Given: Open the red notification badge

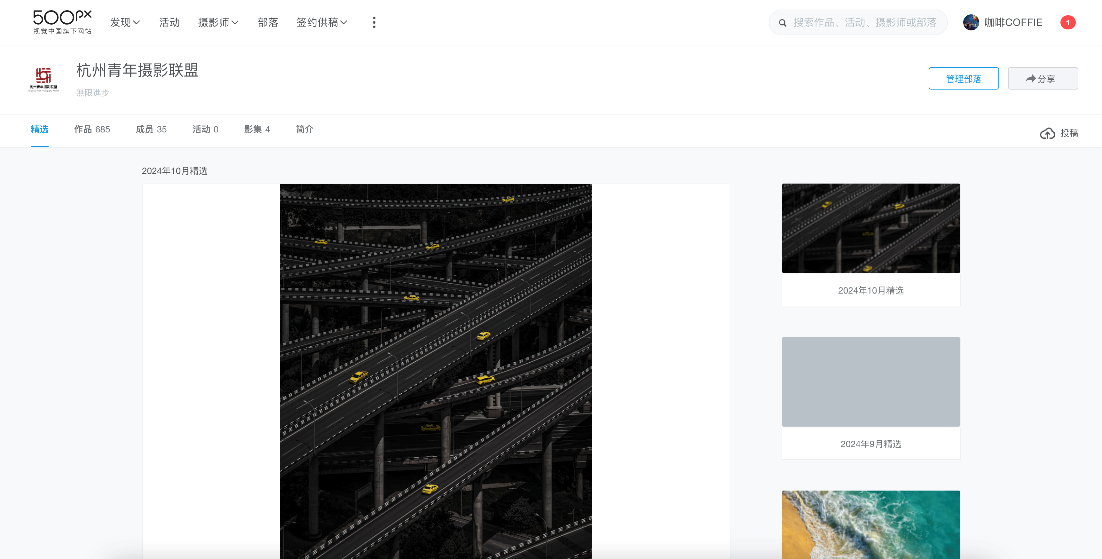Looking at the screenshot, I should point(1068,23).
